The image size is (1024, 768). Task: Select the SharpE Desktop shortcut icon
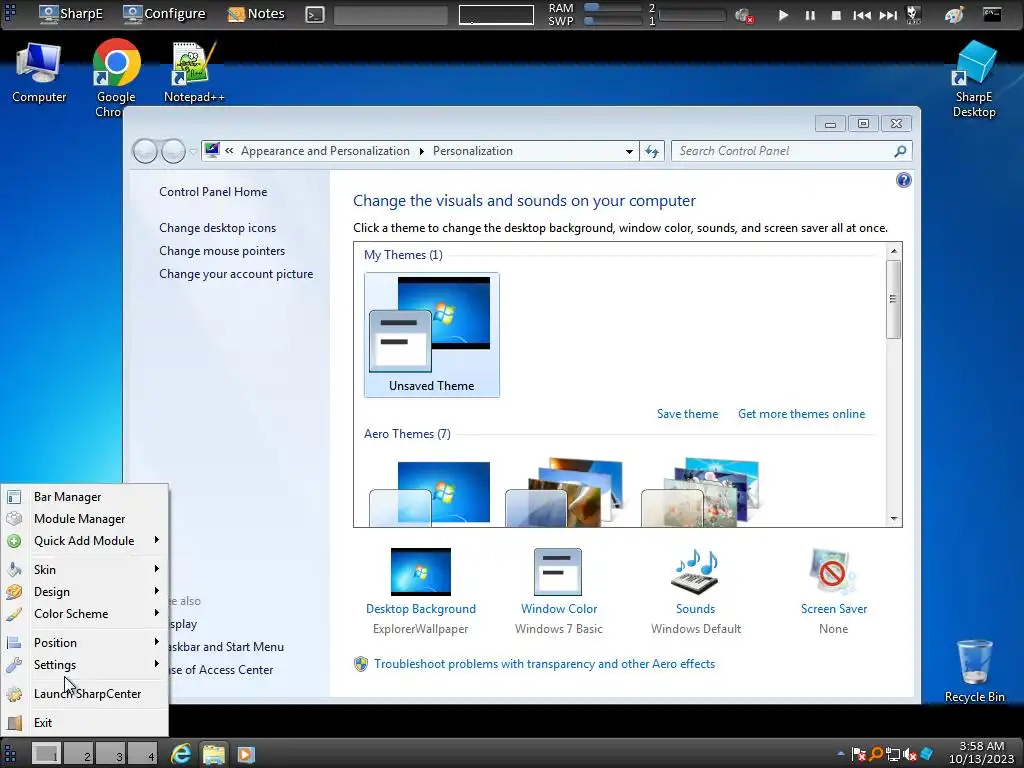tap(974, 79)
